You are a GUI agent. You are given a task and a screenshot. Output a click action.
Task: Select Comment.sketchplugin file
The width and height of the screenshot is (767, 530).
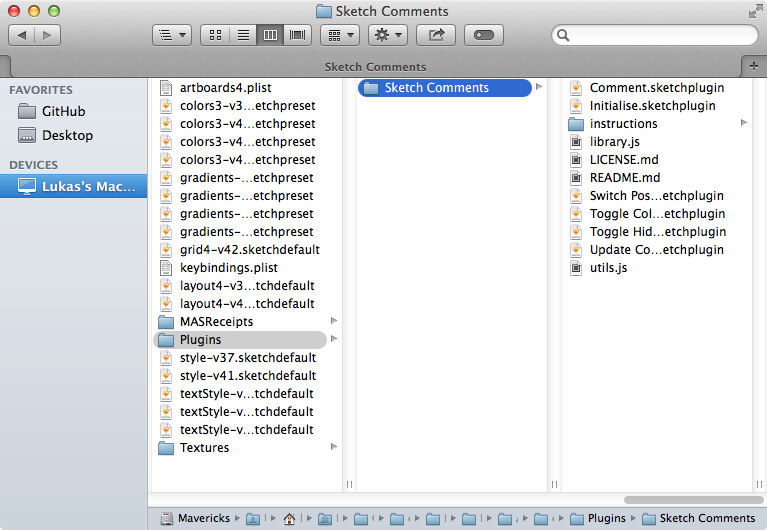point(655,88)
